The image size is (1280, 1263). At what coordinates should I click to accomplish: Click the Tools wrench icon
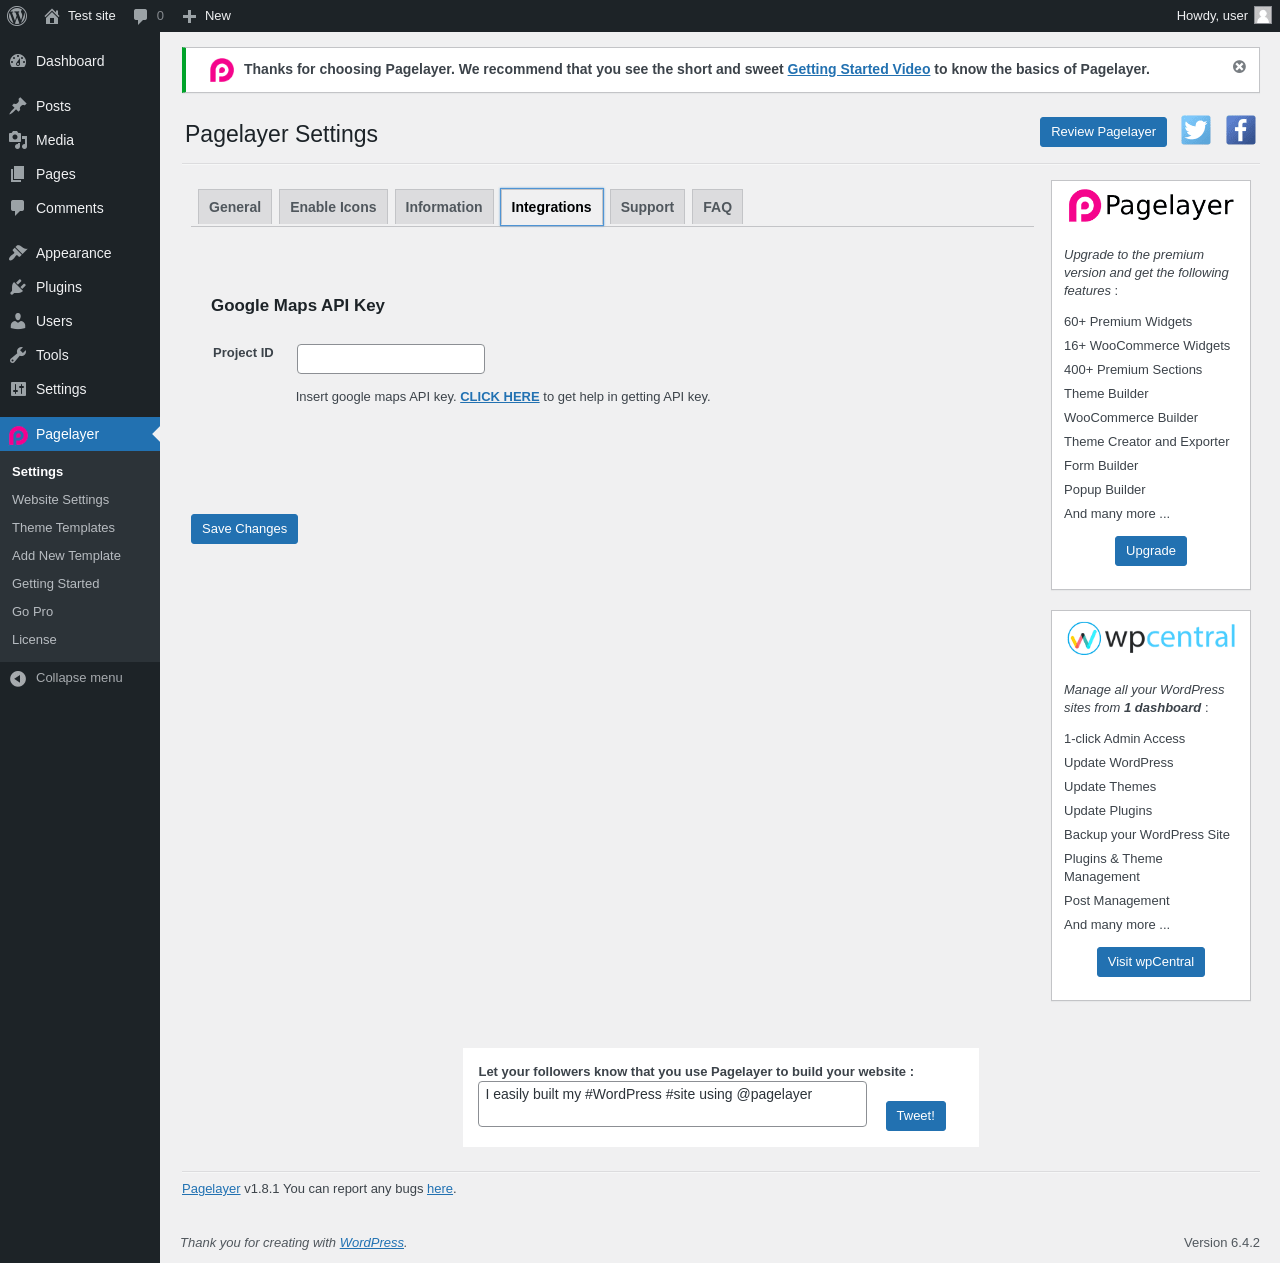pos(18,355)
